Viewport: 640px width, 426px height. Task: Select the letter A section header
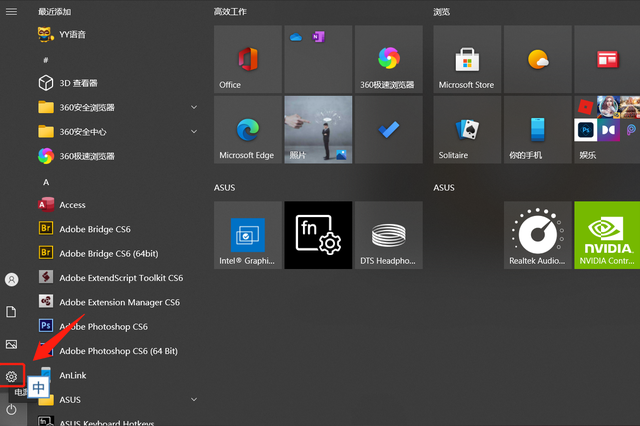46,182
